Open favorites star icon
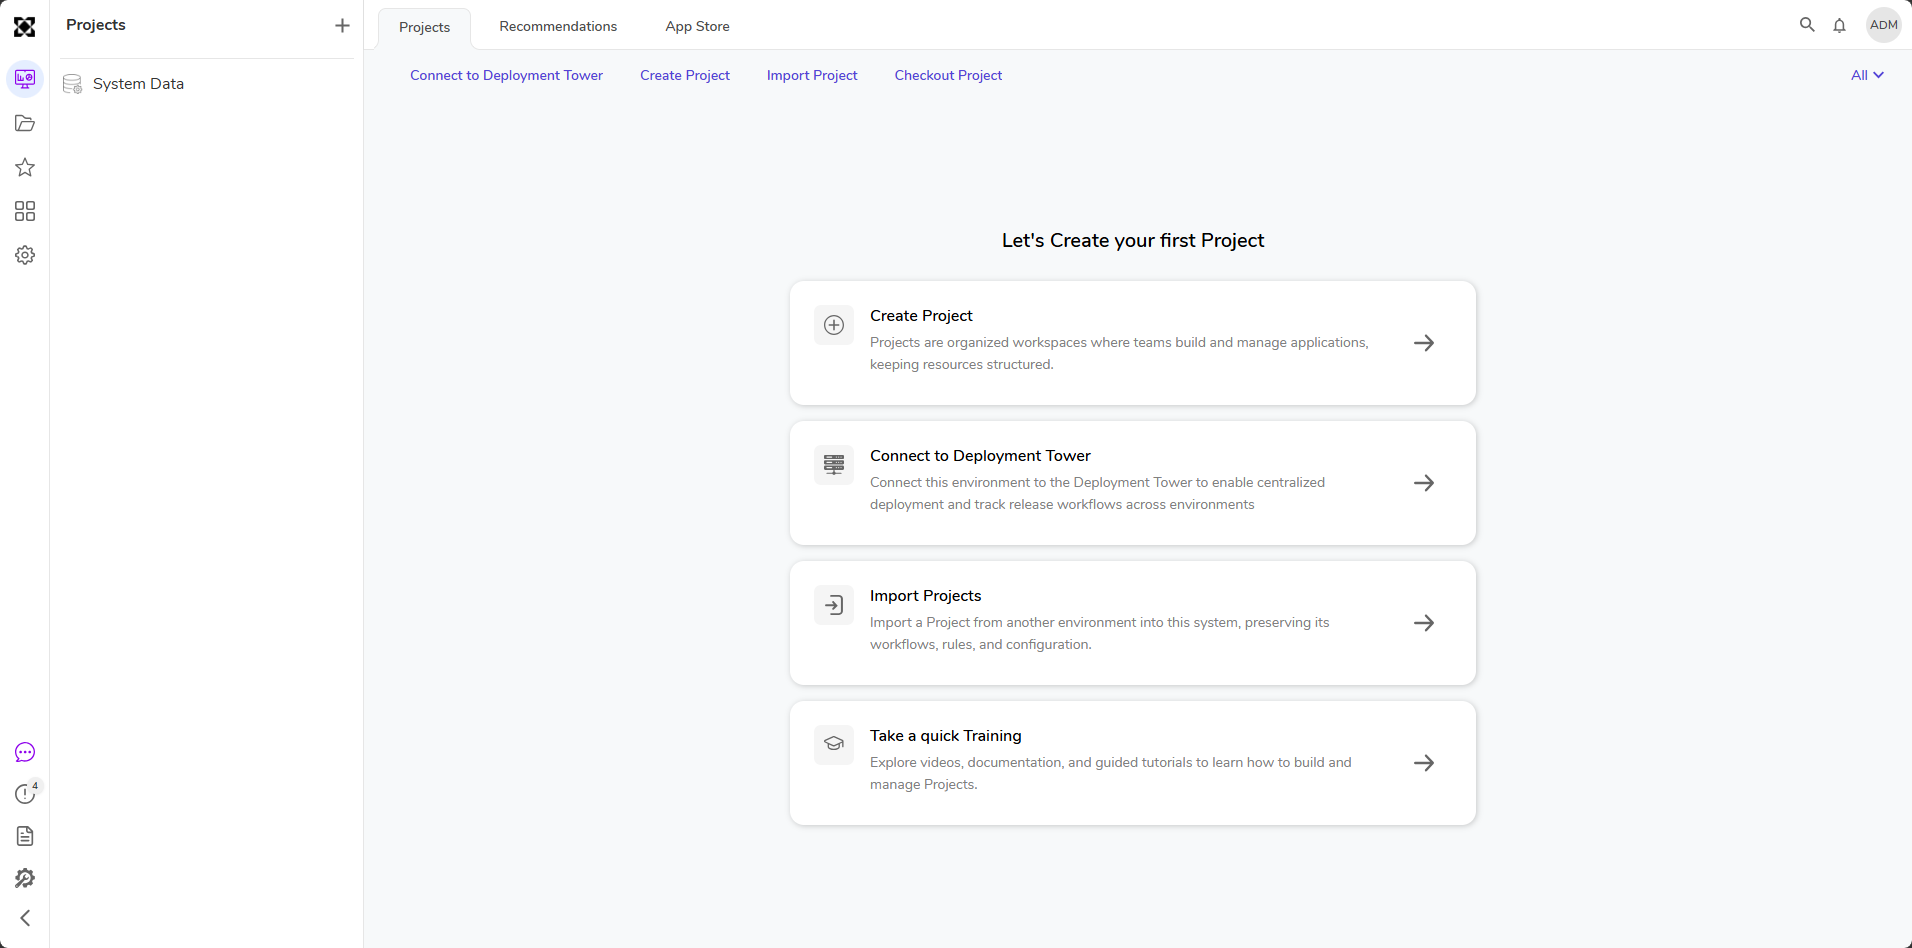 (x=25, y=167)
